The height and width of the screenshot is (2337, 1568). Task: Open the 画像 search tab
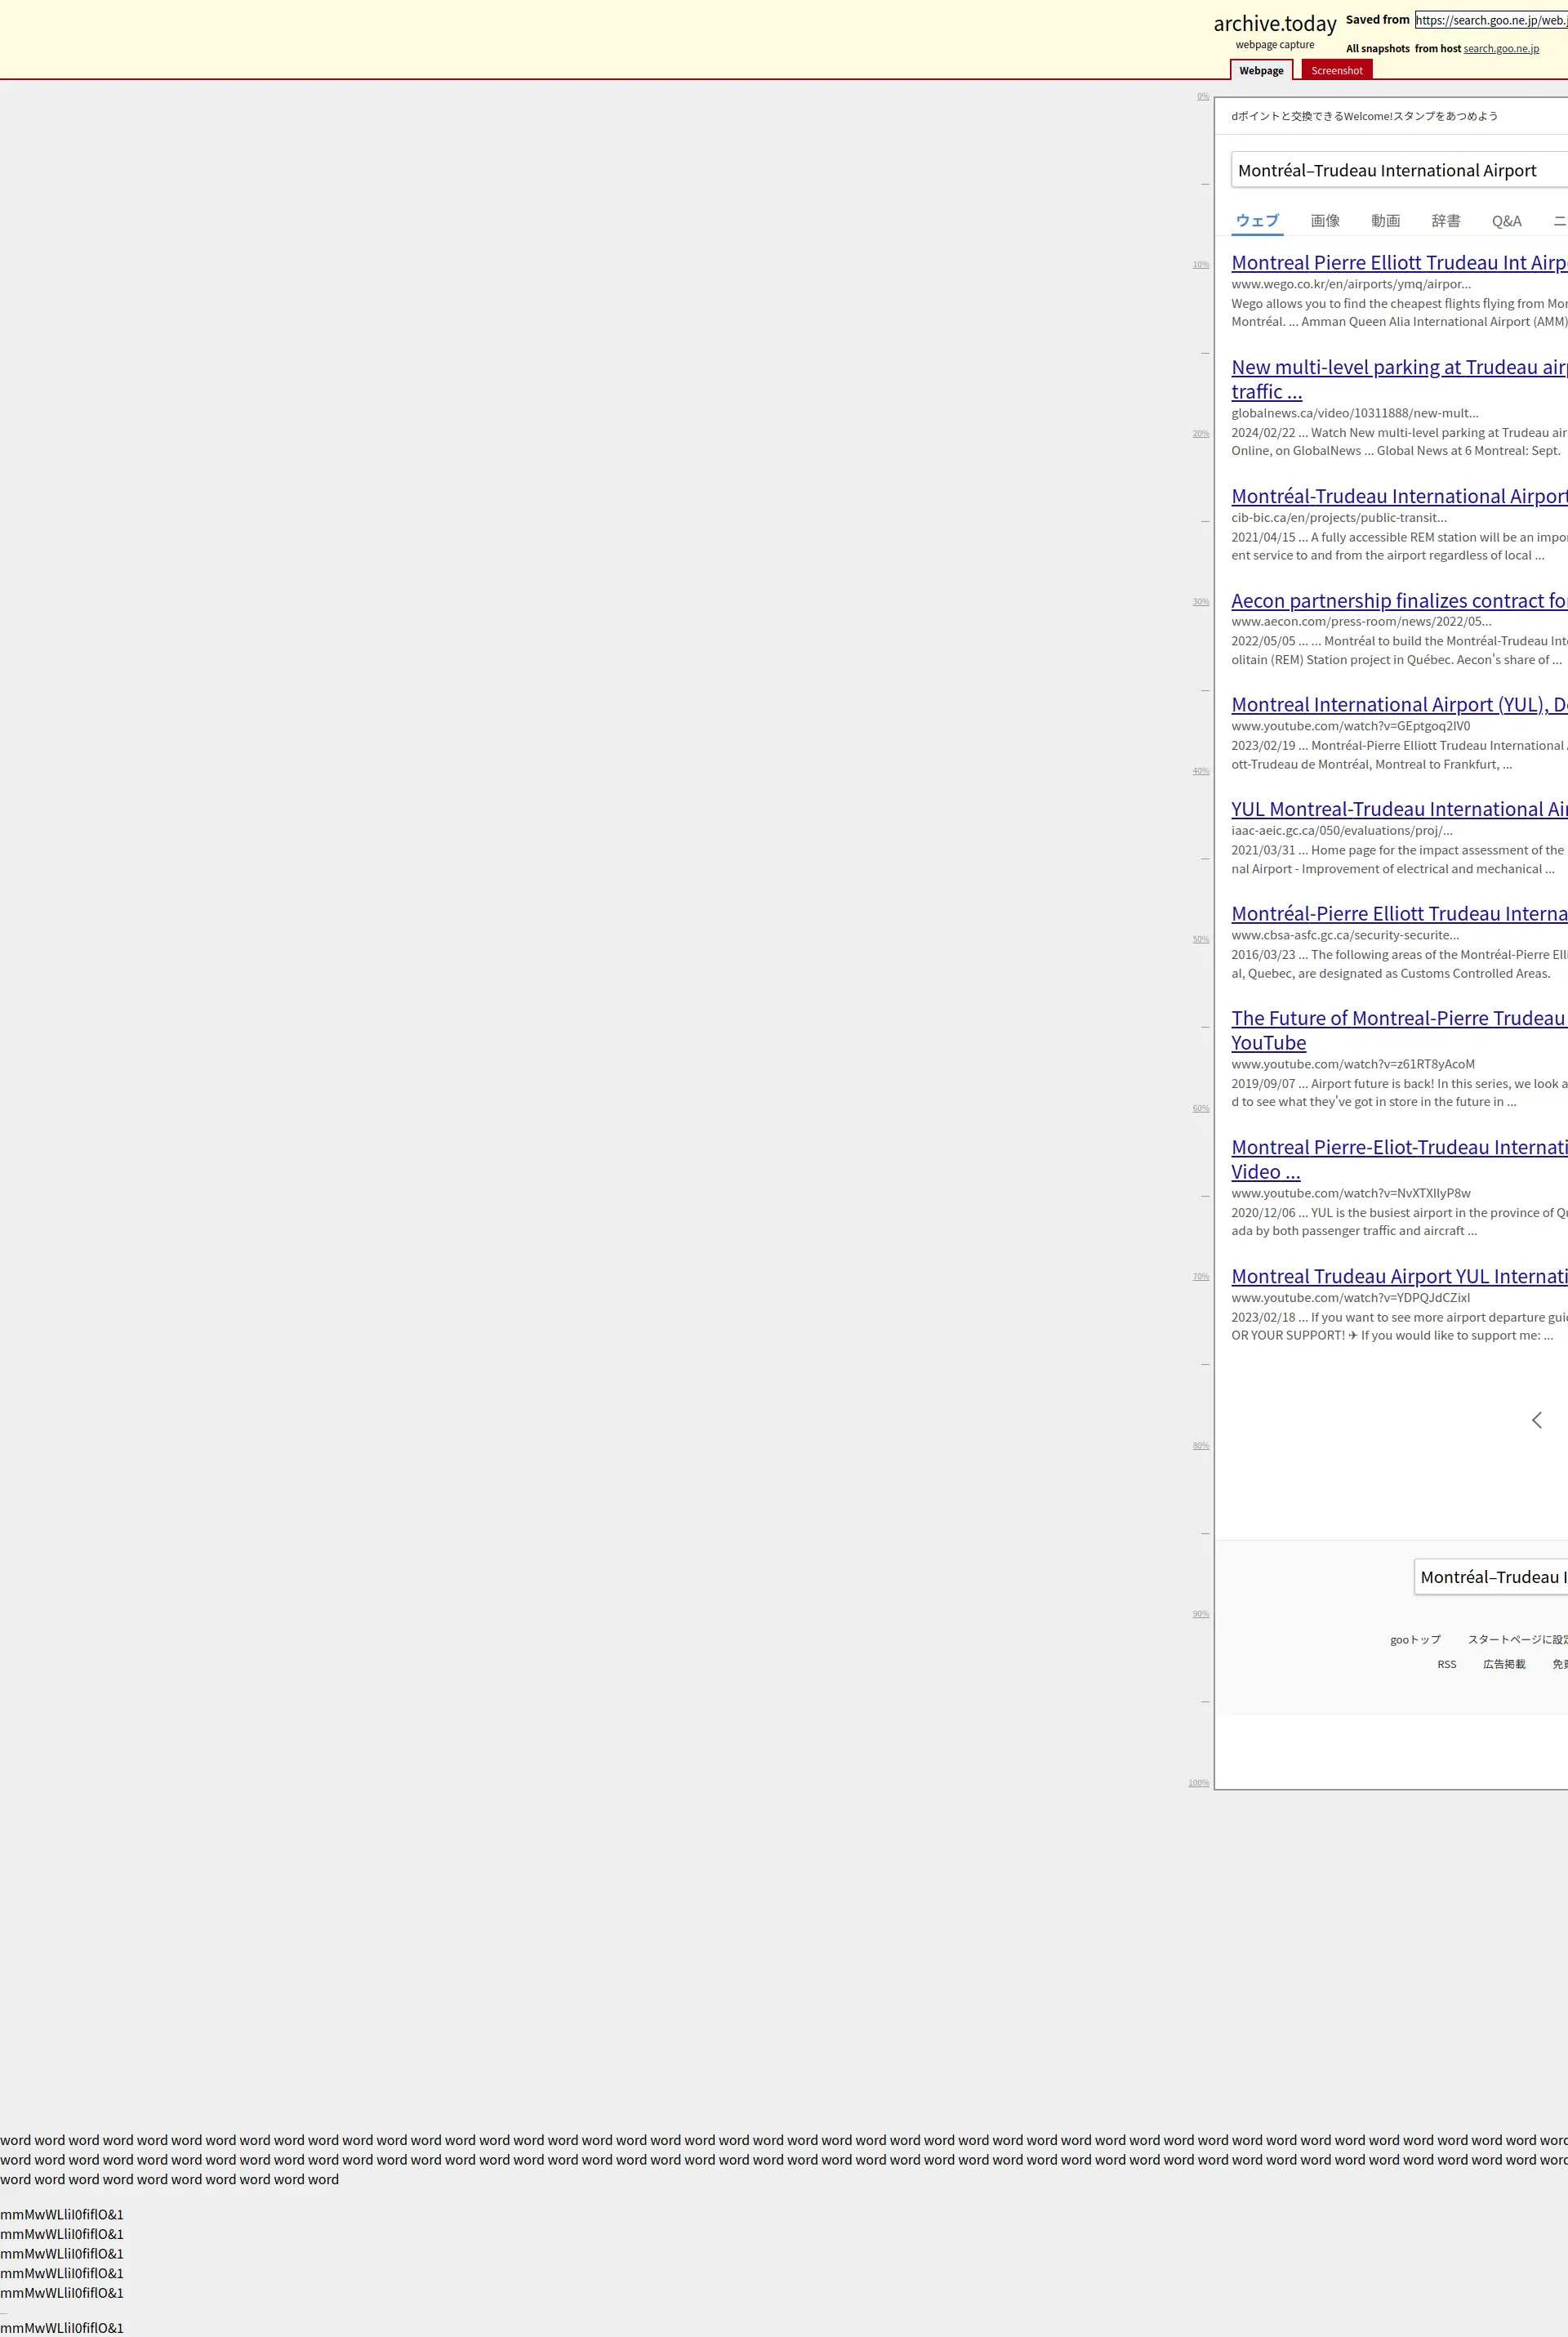[1324, 221]
